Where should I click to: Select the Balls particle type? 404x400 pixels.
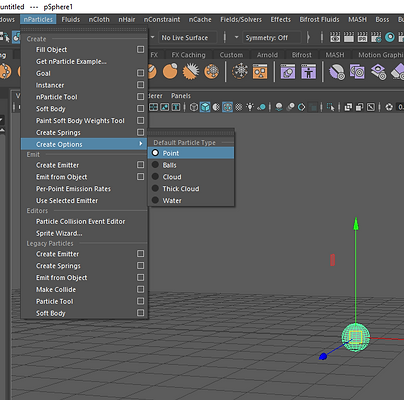[x=191, y=165]
